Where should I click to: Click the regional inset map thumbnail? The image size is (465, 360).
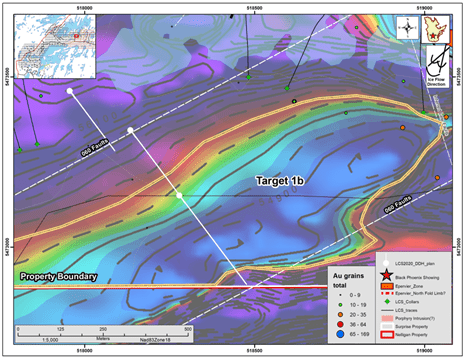click(55, 46)
